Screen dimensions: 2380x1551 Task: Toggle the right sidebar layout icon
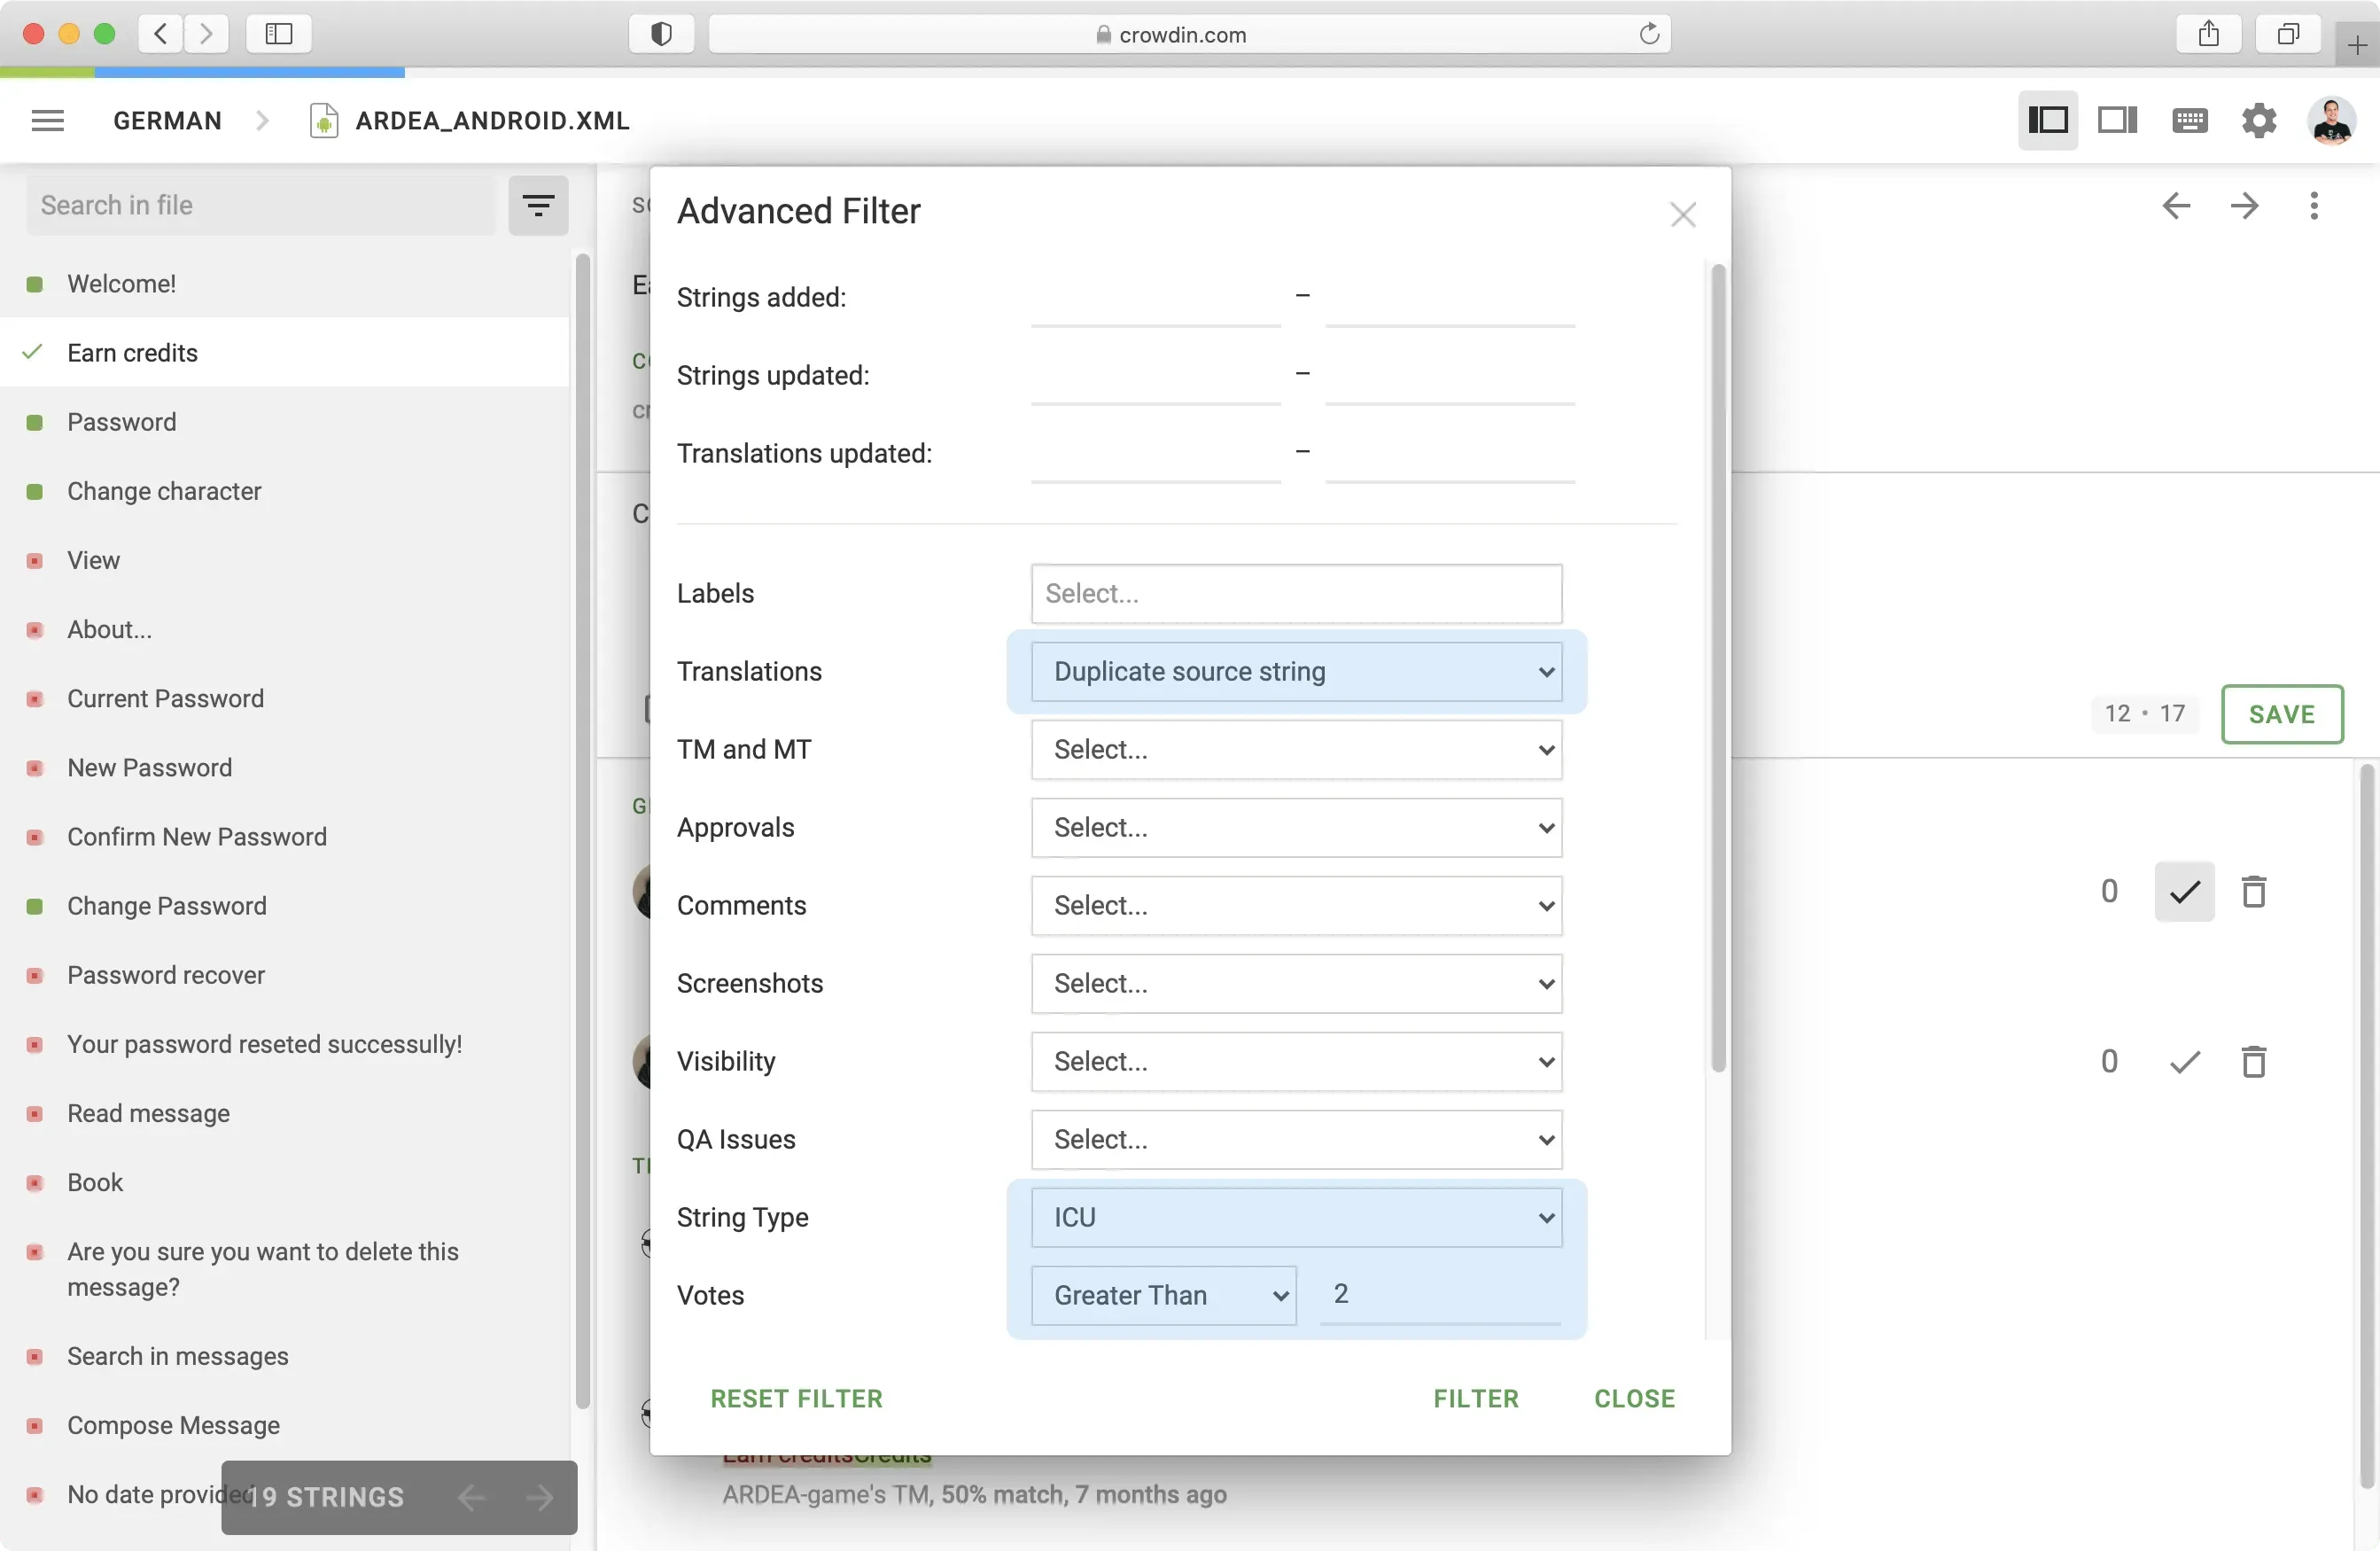2117,121
